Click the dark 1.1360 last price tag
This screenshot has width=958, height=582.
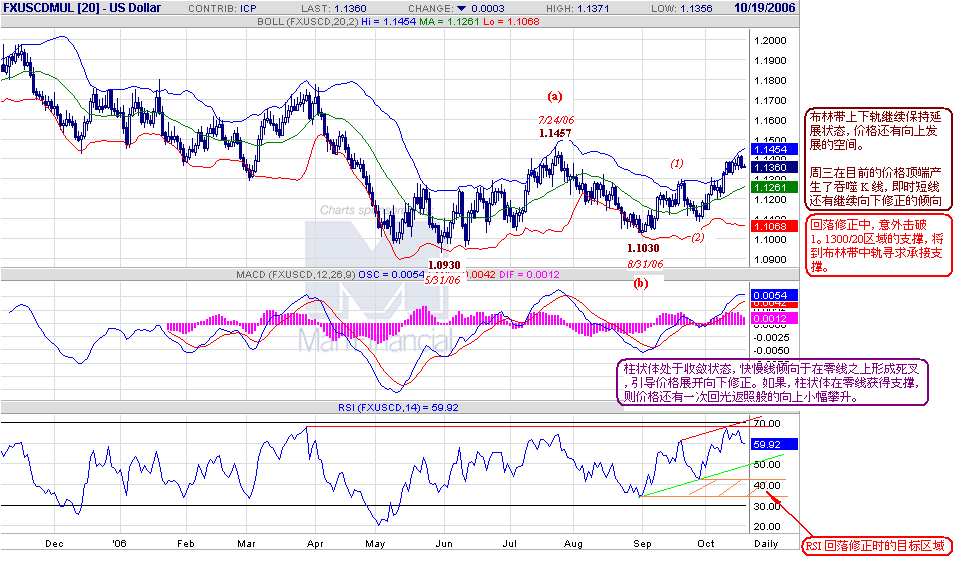tap(773, 167)
